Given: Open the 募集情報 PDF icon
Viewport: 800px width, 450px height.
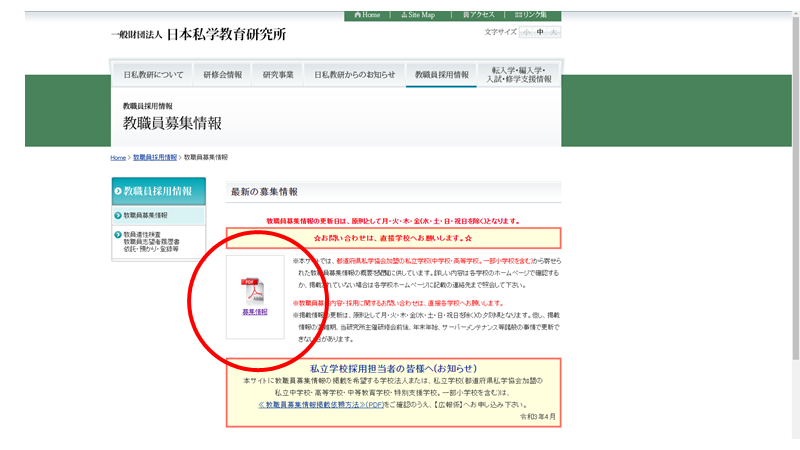Looking at the screenshot, I should click(x=253, y=290).
